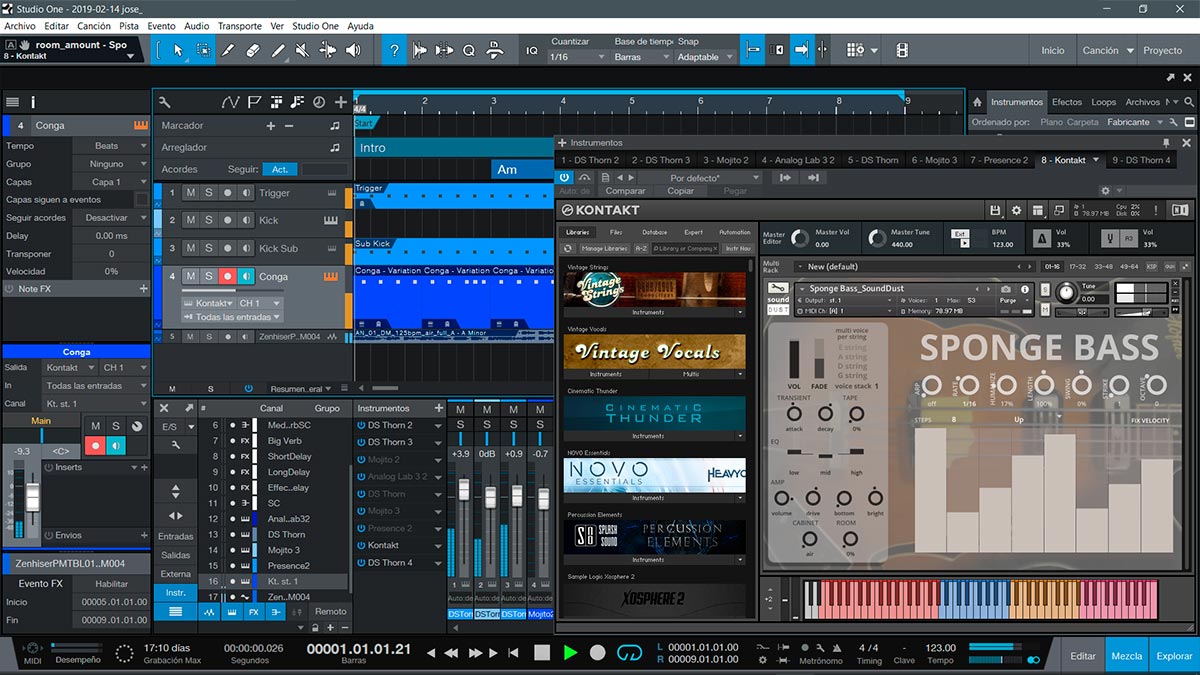Toggle the Act. follow chords button

tap(280, 169)
